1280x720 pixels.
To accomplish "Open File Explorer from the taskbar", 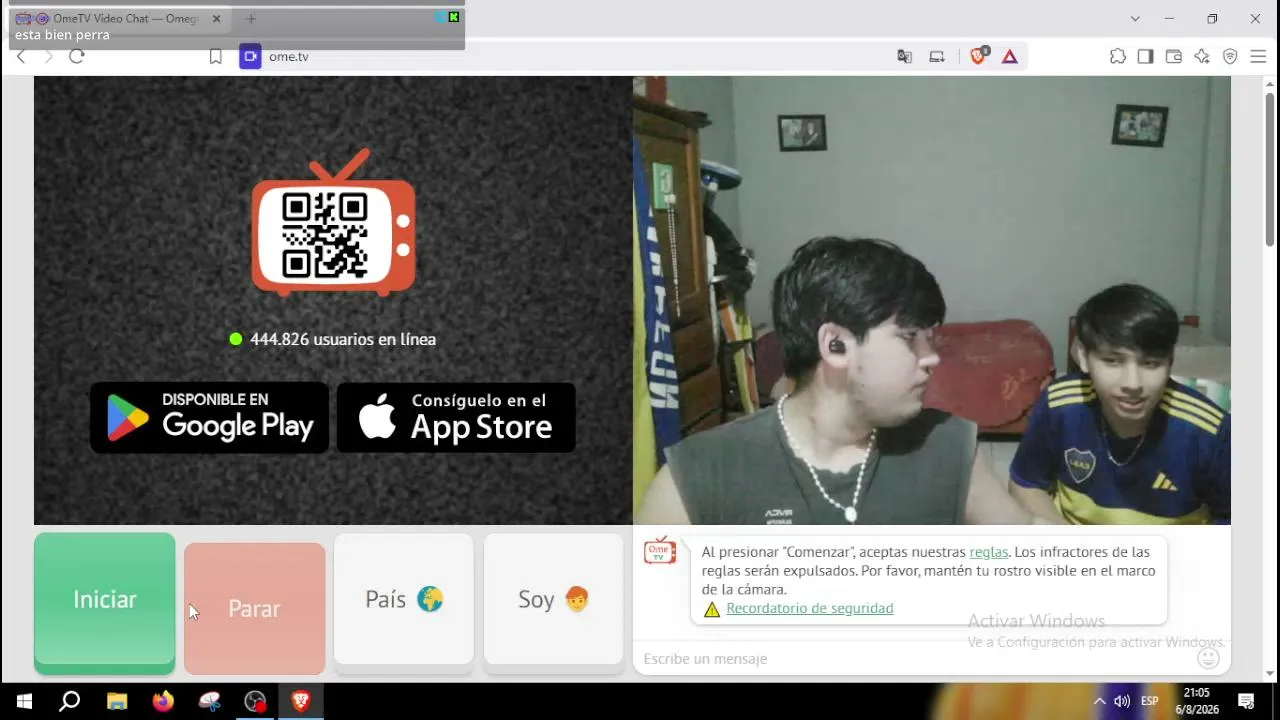I will coord(117,701).
